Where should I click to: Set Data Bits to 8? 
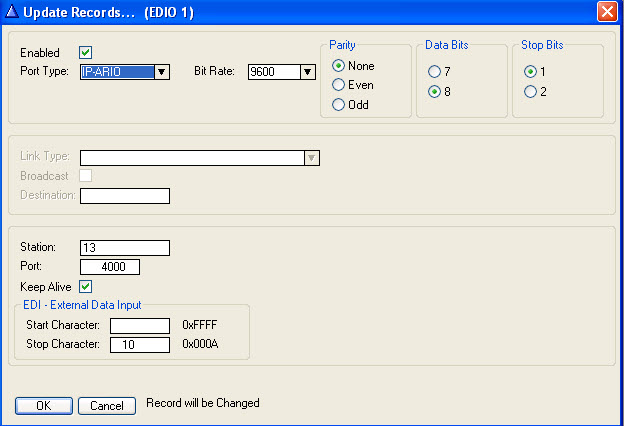(434, 92)
